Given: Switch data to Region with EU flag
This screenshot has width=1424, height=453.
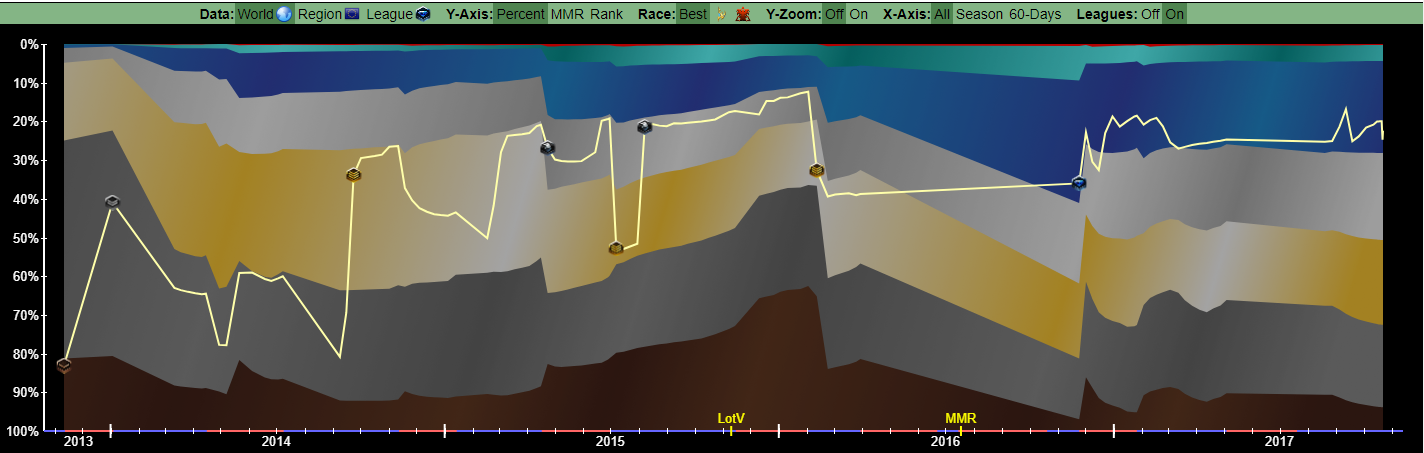Looking at the screenshot, I should click(328, 14).
